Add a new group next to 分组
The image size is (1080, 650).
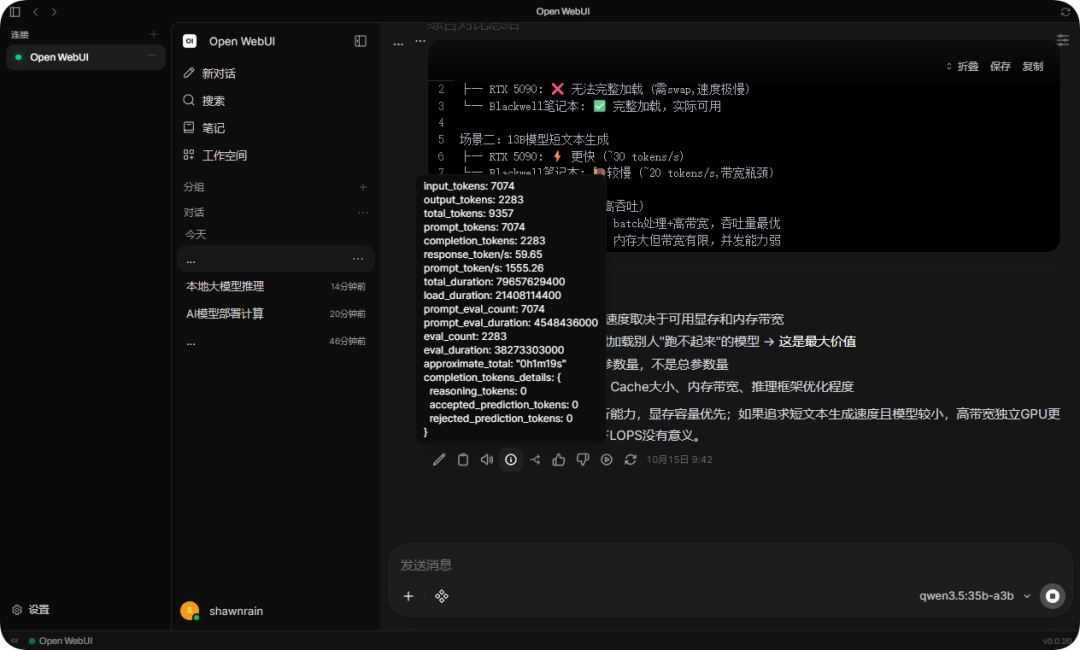point(363,187)
